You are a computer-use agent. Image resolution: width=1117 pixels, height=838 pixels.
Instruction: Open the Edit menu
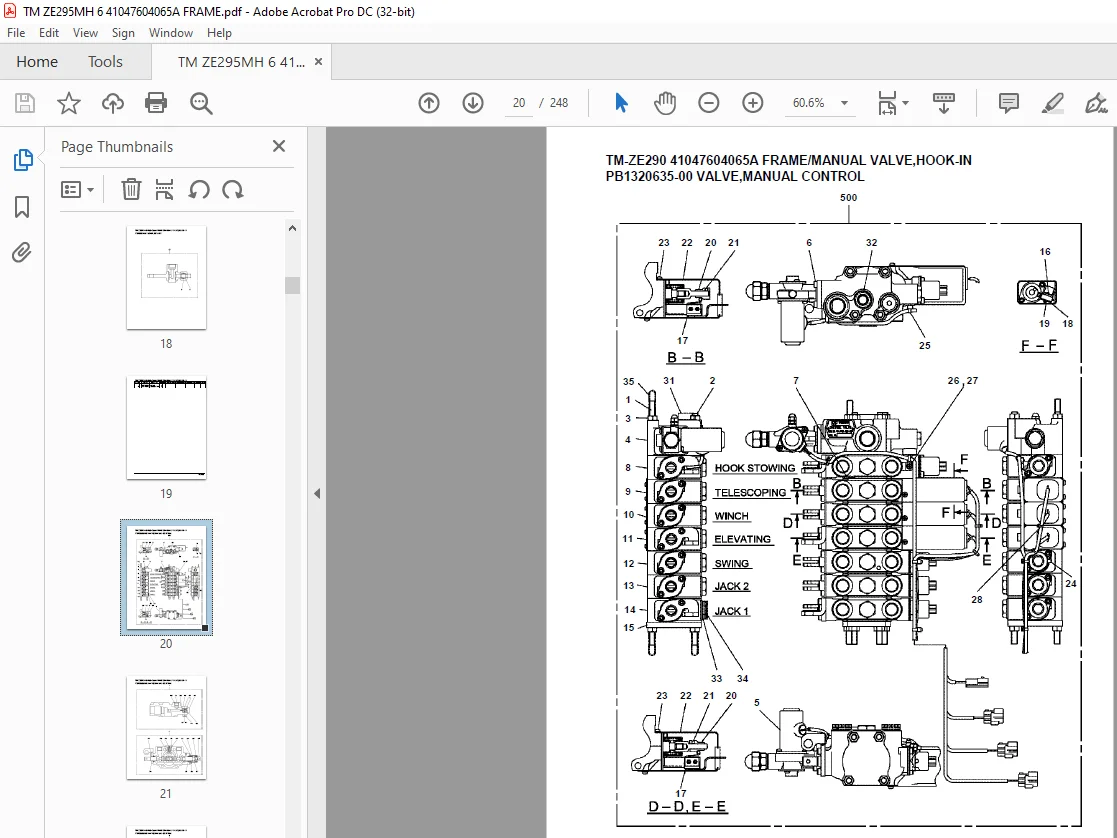pos(49,33)
